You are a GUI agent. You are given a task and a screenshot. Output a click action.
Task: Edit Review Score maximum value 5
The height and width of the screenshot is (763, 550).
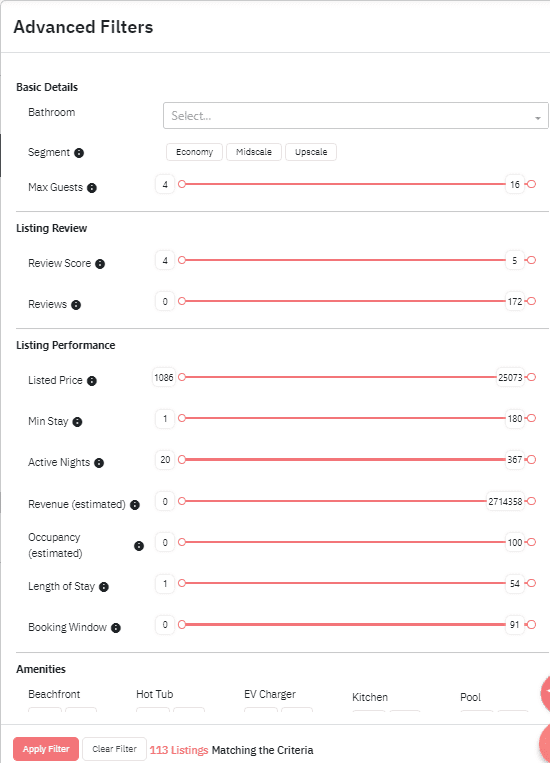tap(514, 260)
